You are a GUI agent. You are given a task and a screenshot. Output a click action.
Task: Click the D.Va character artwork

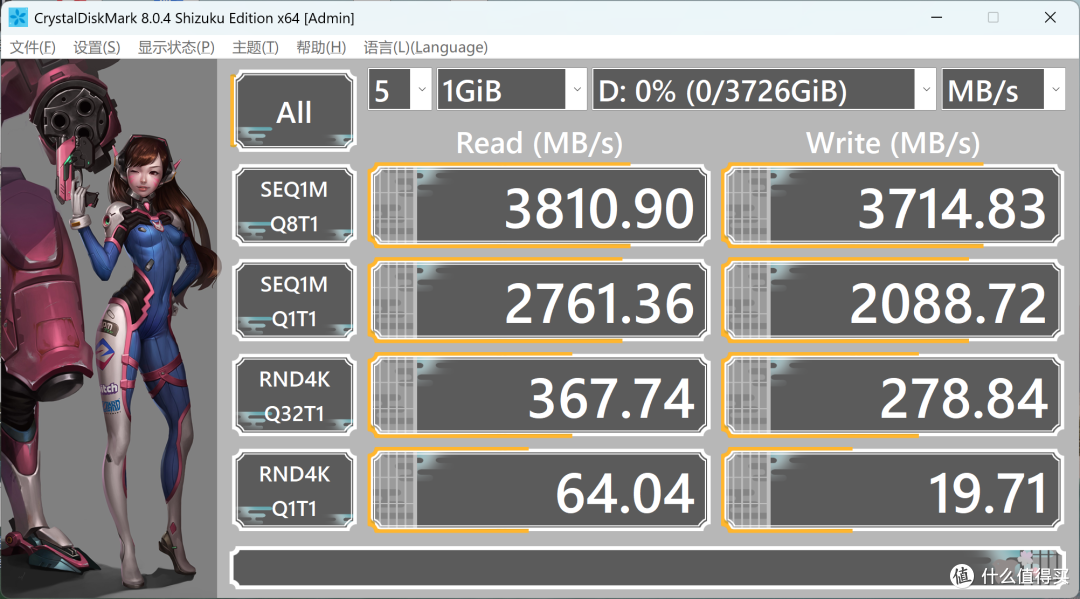click(109, 328)
